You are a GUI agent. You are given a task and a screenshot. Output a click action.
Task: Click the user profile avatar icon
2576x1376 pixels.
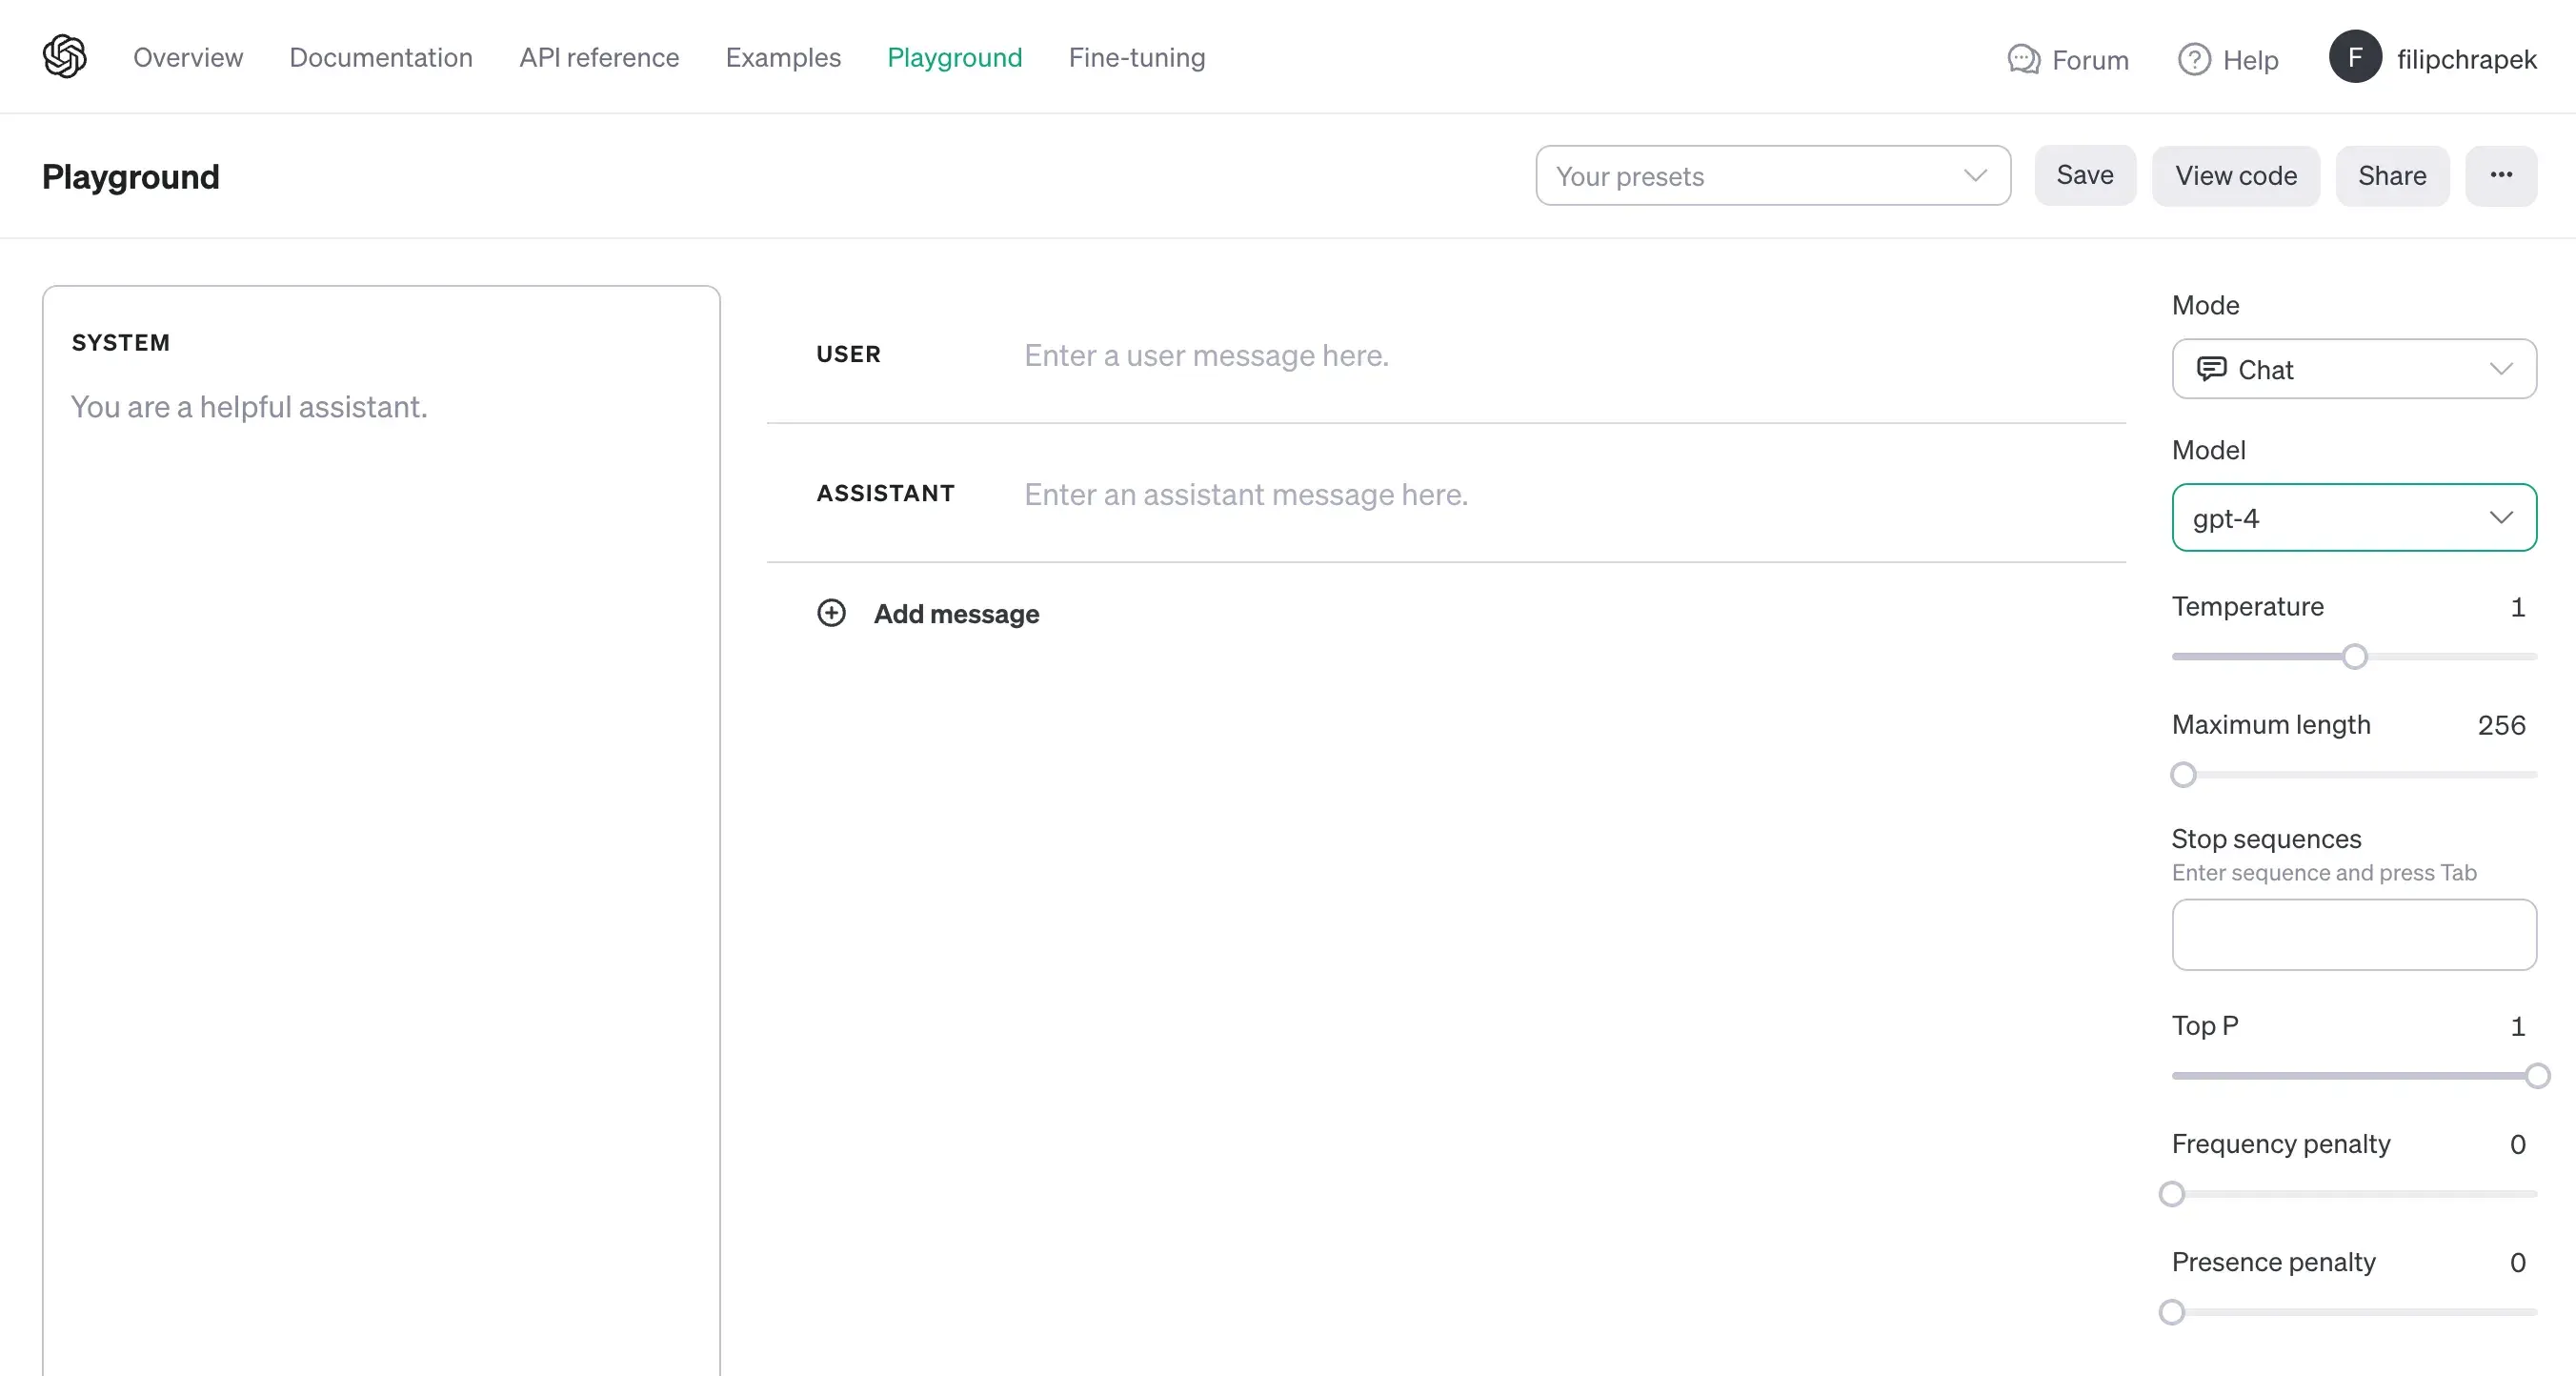pos(2358,58)
